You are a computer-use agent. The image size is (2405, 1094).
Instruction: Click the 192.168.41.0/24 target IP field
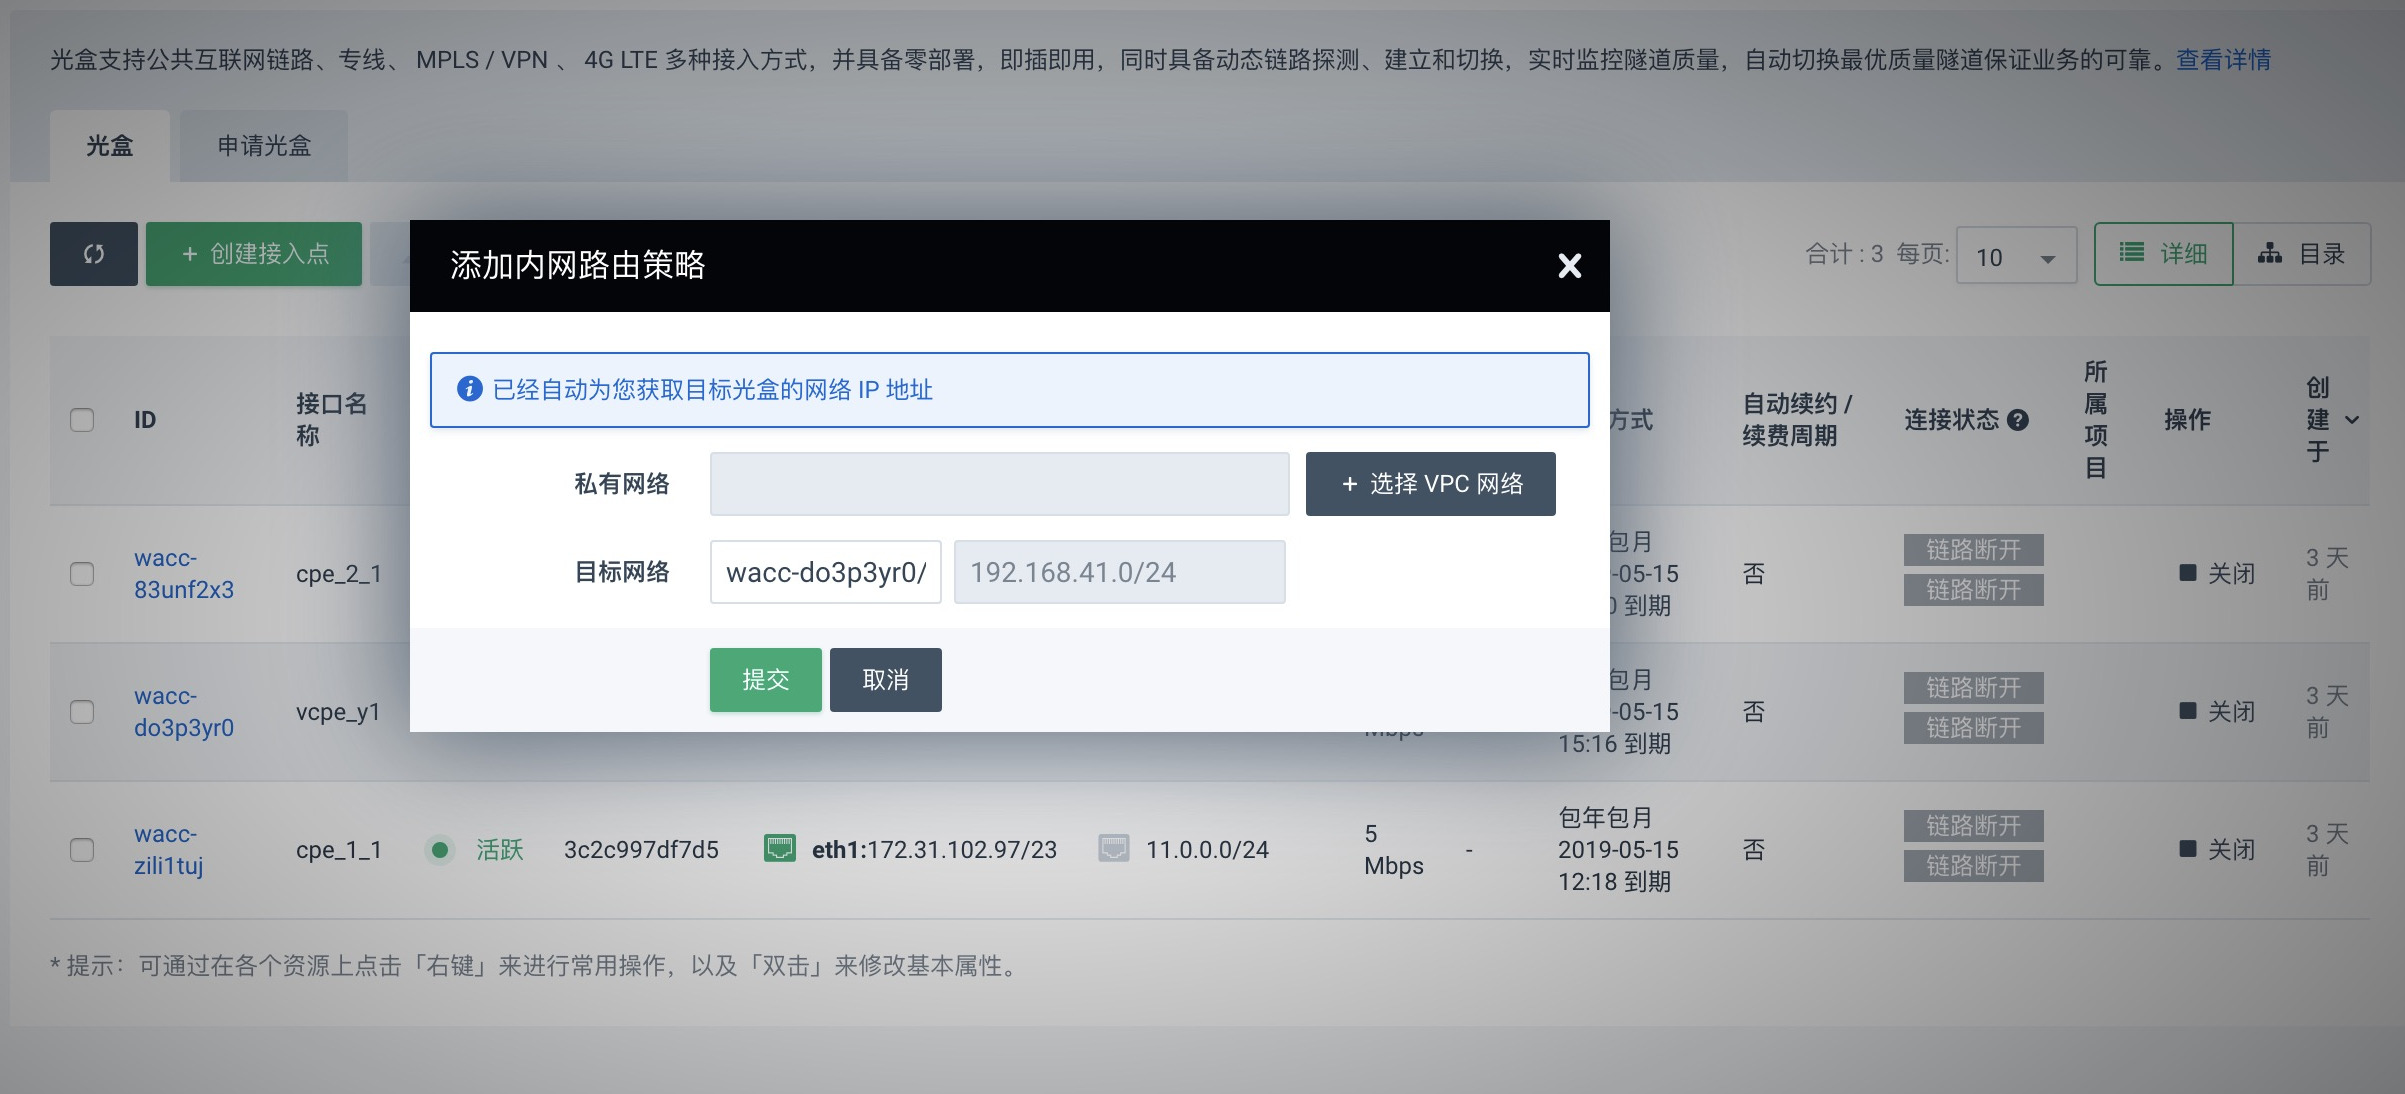[1119, 572]
